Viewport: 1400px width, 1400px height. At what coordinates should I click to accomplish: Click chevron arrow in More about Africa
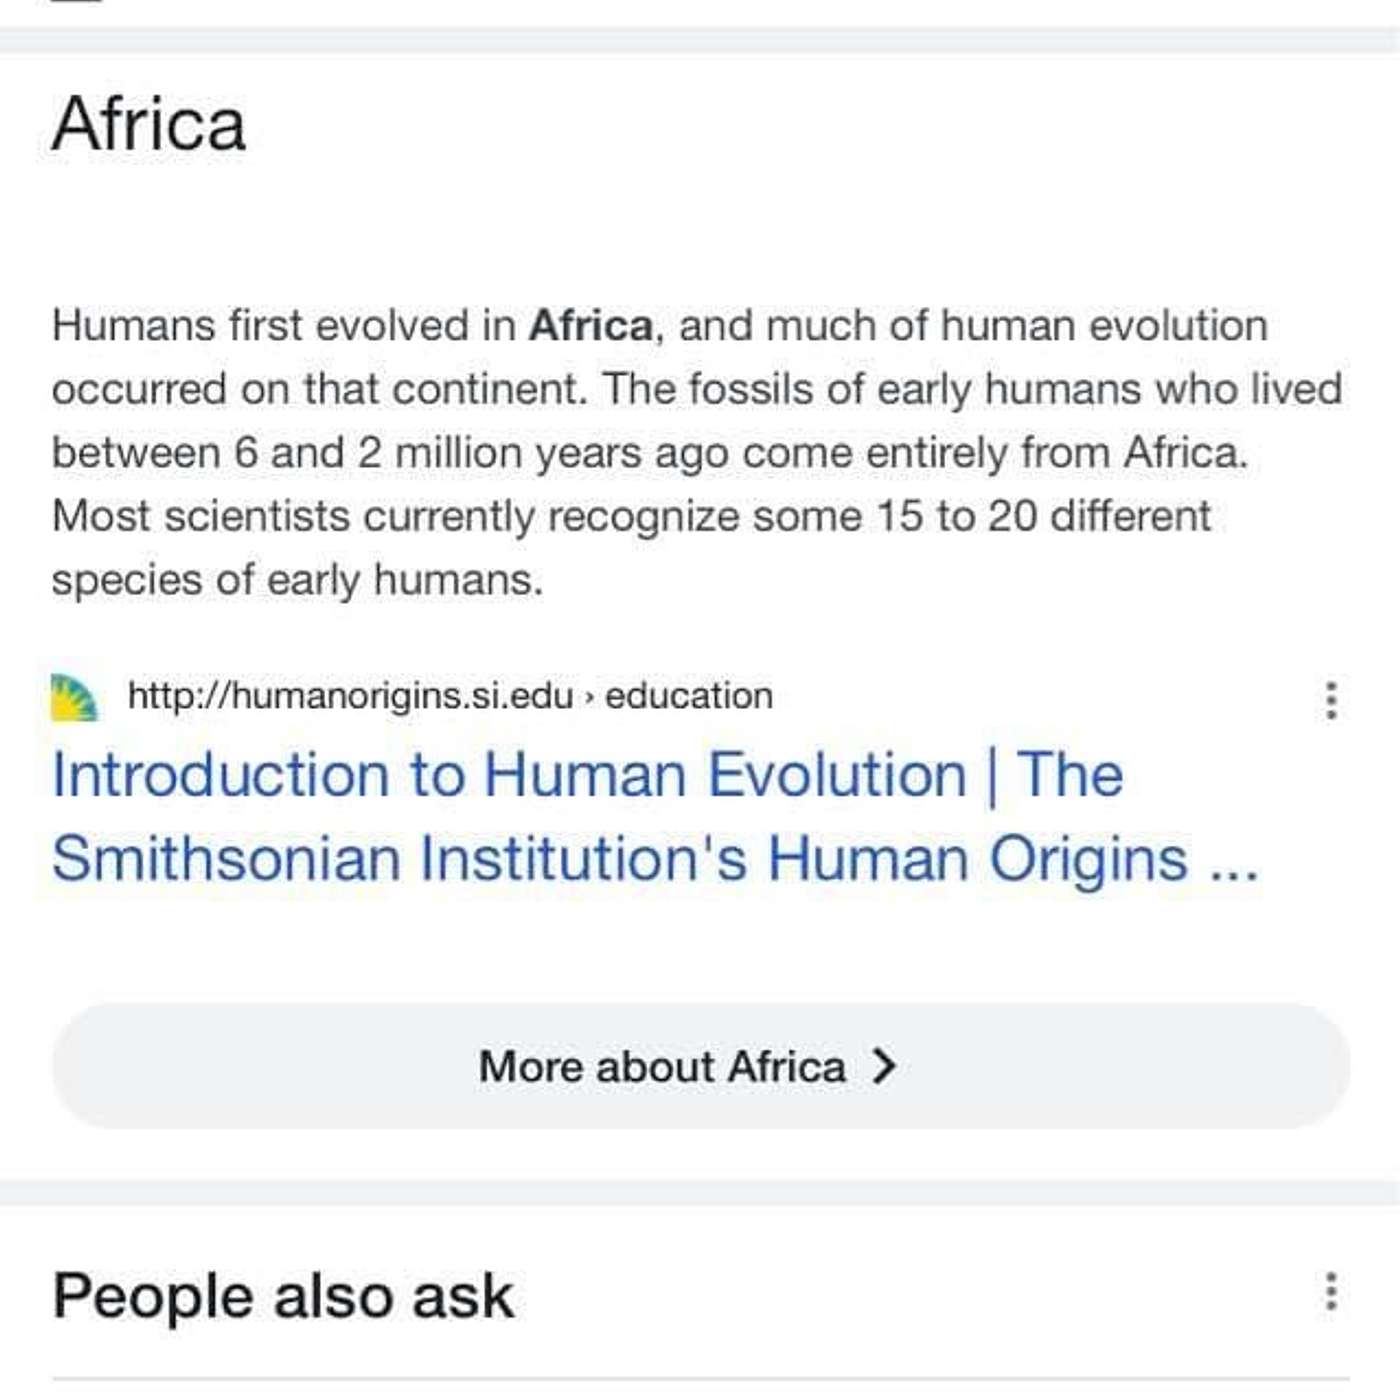[x=883, y=1066]
